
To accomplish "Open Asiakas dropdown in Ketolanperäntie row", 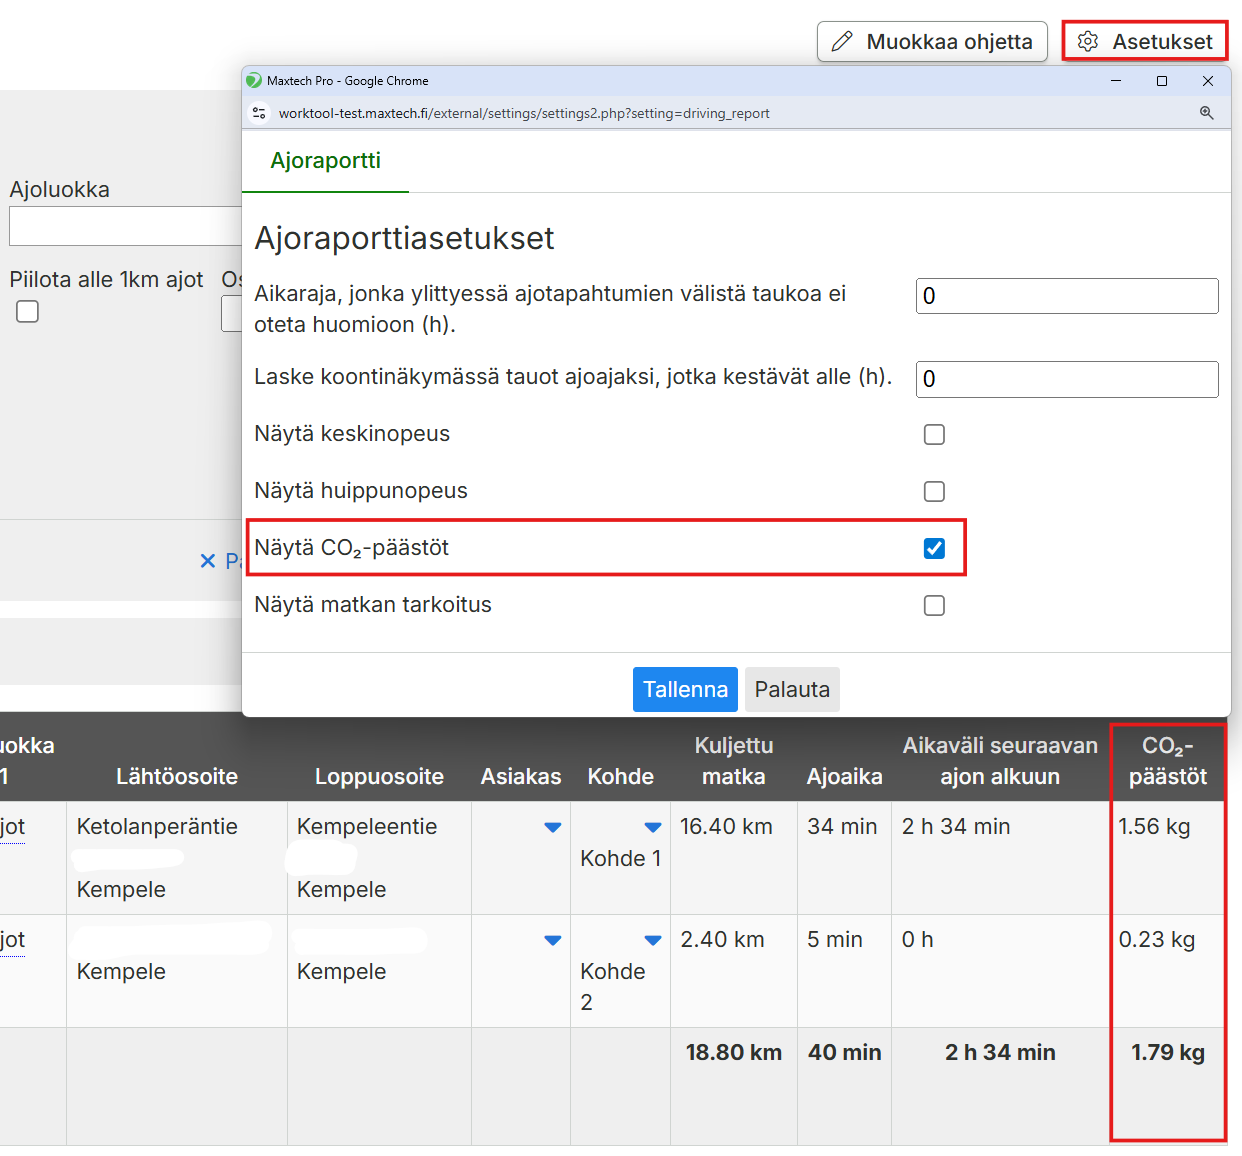I will point(552,827).
